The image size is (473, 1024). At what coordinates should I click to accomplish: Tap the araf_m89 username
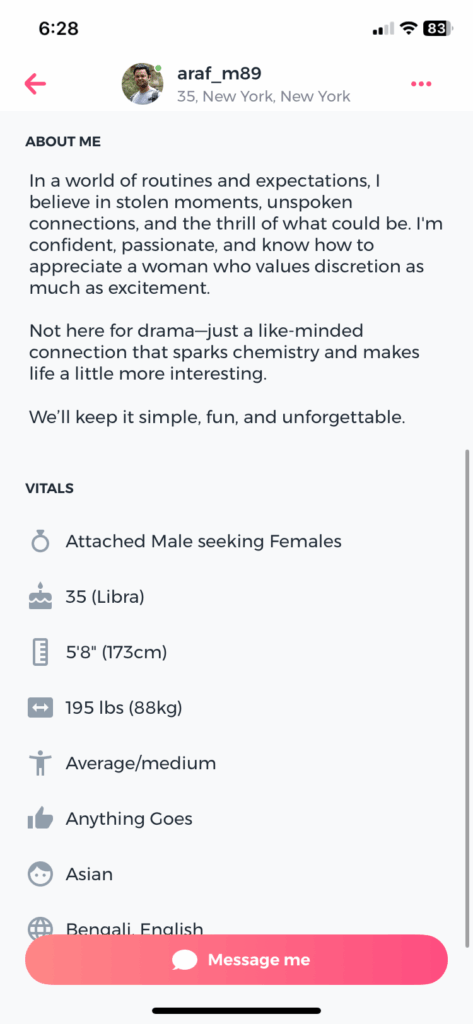219,74
